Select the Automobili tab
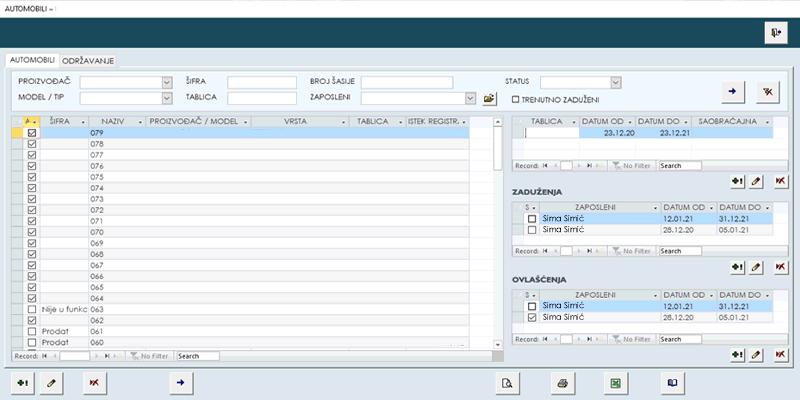 coord(31,60)
